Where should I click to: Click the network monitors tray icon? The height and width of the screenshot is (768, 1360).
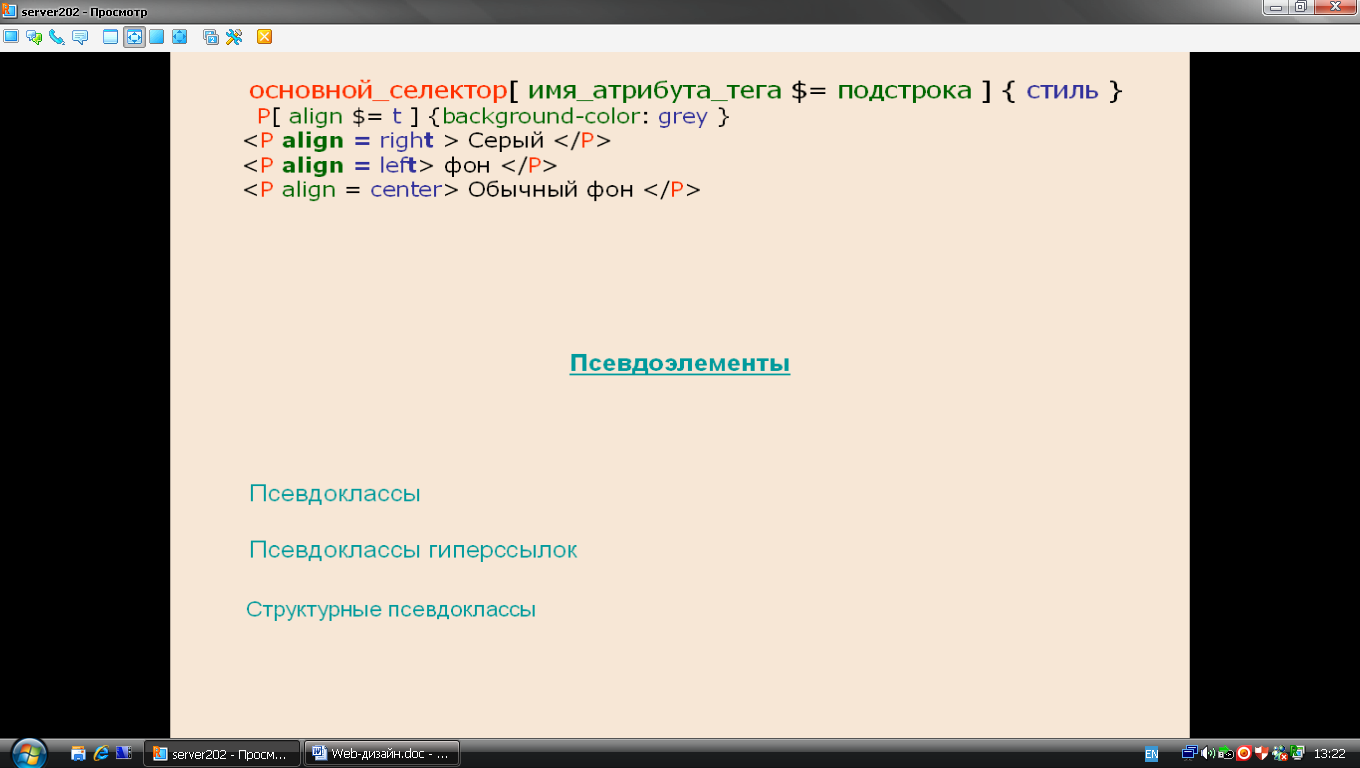1190,753
